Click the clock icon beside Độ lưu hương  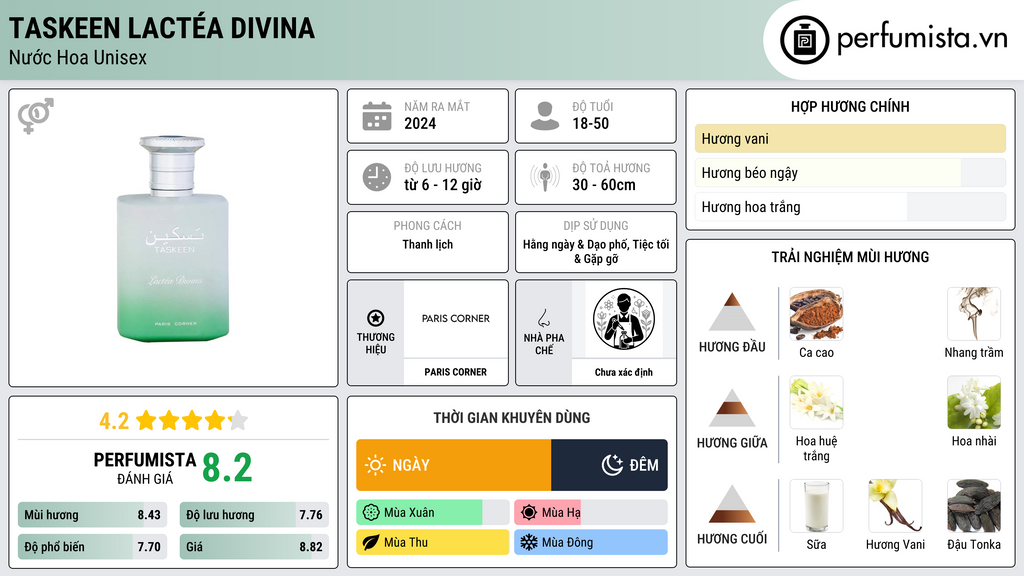coord(377,178)
